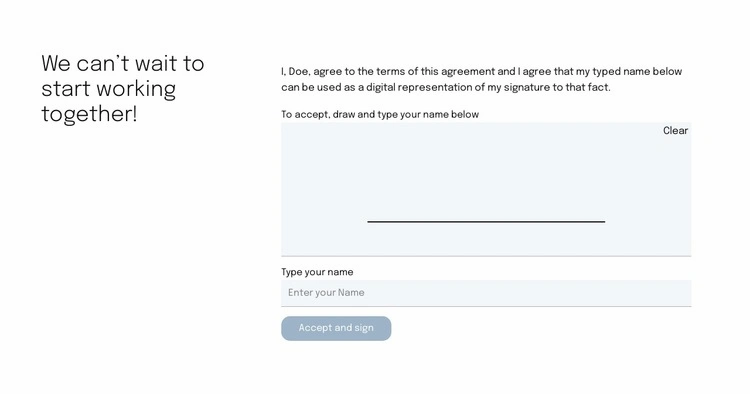Click the word 'together!' in the heading
Viewport: 750px width, 394px height.
pos(89,114)
